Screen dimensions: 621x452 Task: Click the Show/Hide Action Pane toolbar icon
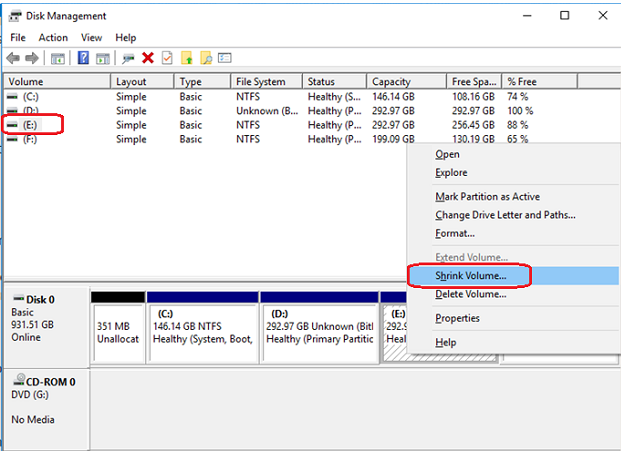pos(103,59)
